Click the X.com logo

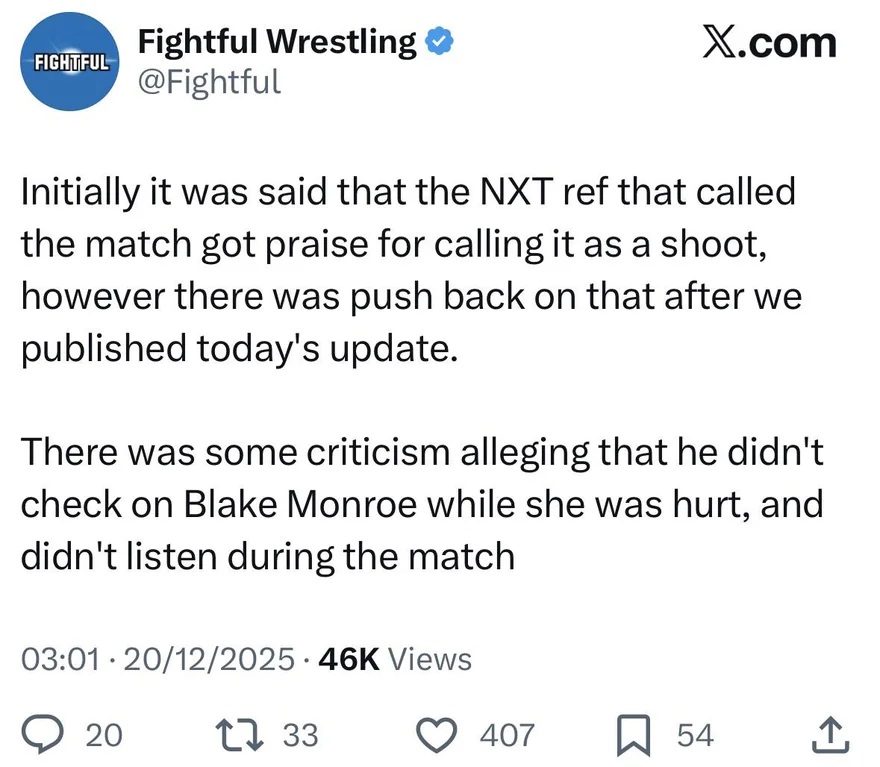tap(769, 43)
